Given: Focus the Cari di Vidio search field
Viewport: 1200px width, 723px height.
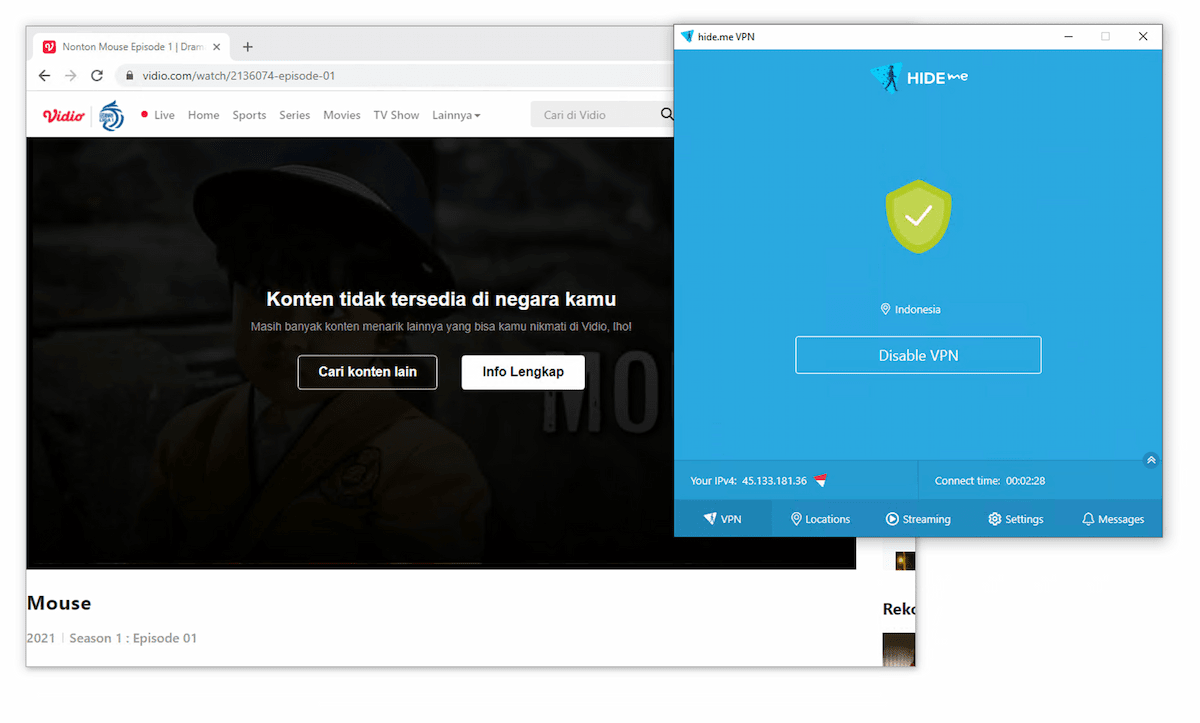Looking at the screenshot, I should [x=596, y=115].
